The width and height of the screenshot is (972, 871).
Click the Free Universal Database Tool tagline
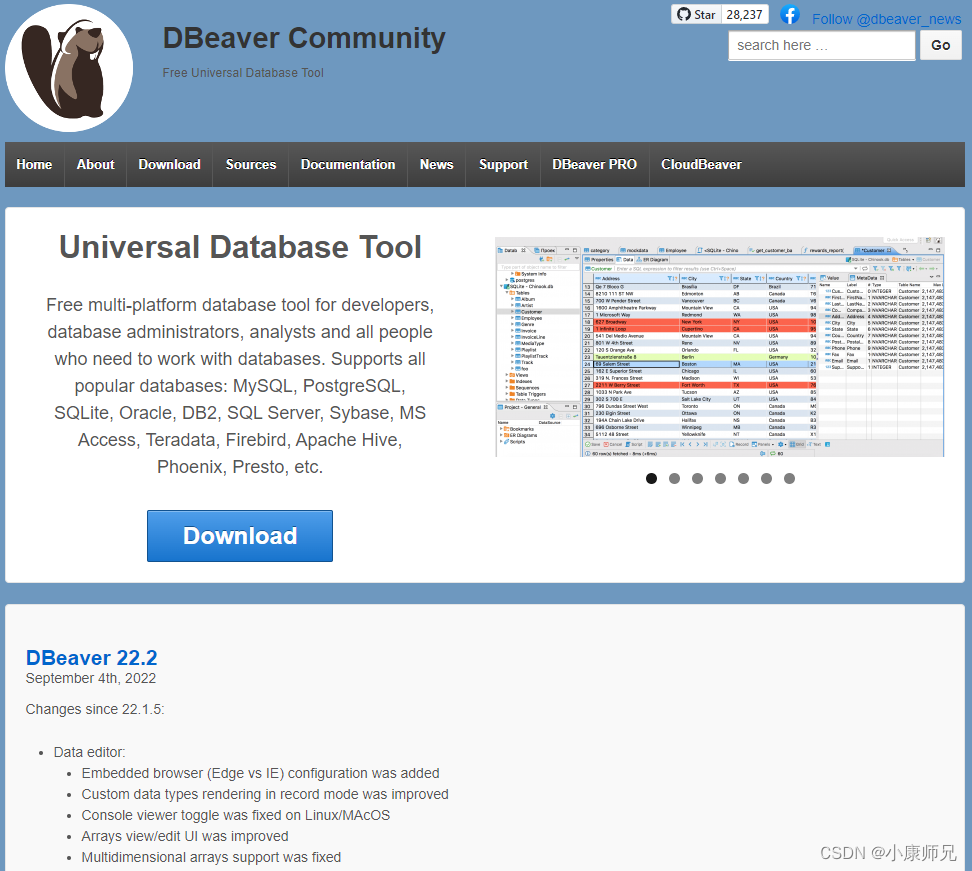pyautogui.click(x=243, y=73)
